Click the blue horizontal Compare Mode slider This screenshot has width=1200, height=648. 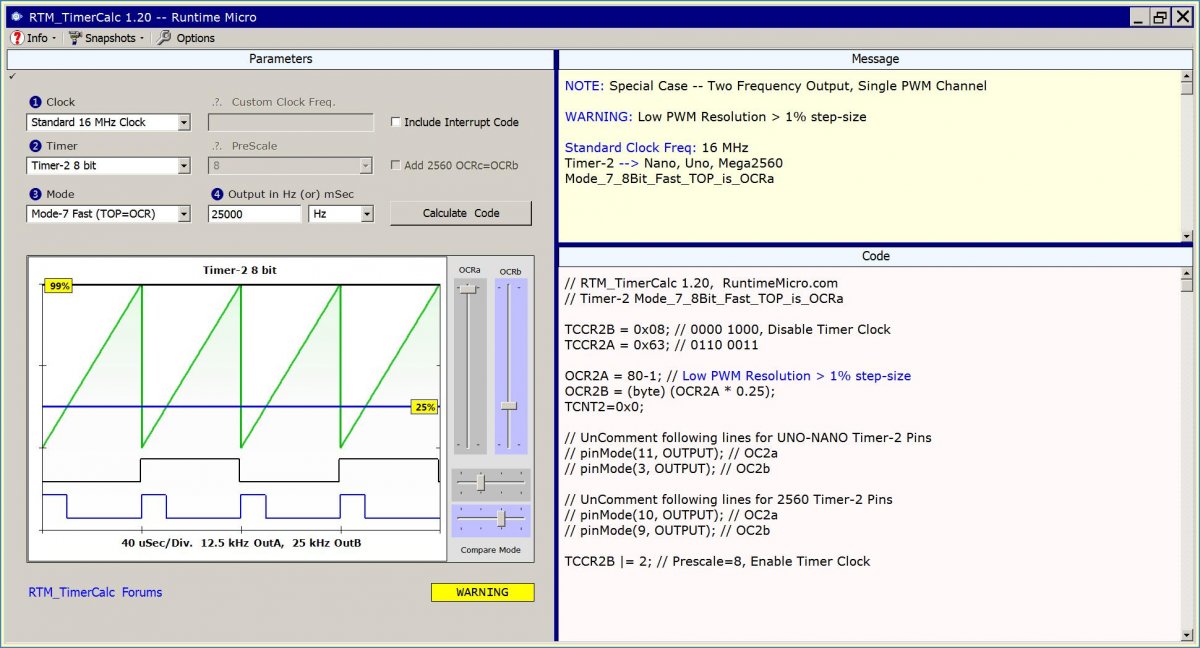point(501,518)
